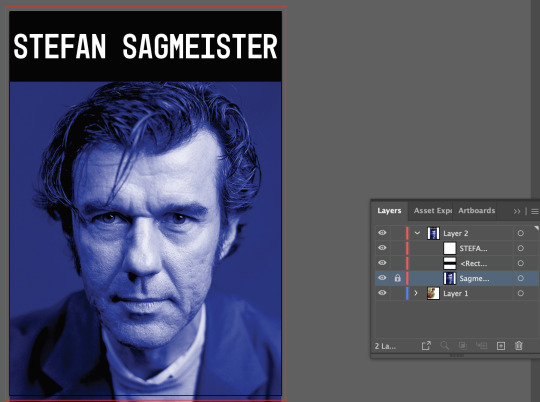Select the Sagme... sublayer thumbnail
The height and width of the screenshot is (402, 540).
click(x=449, y=278)
